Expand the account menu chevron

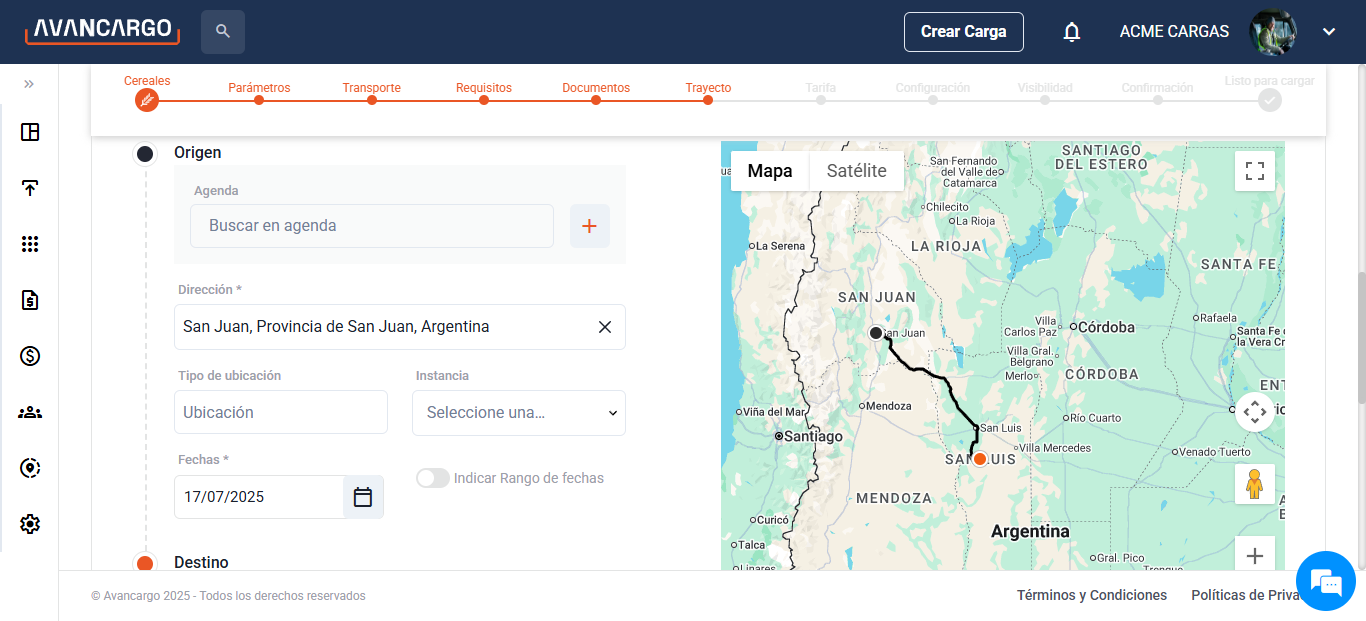tap(1329, 32)
